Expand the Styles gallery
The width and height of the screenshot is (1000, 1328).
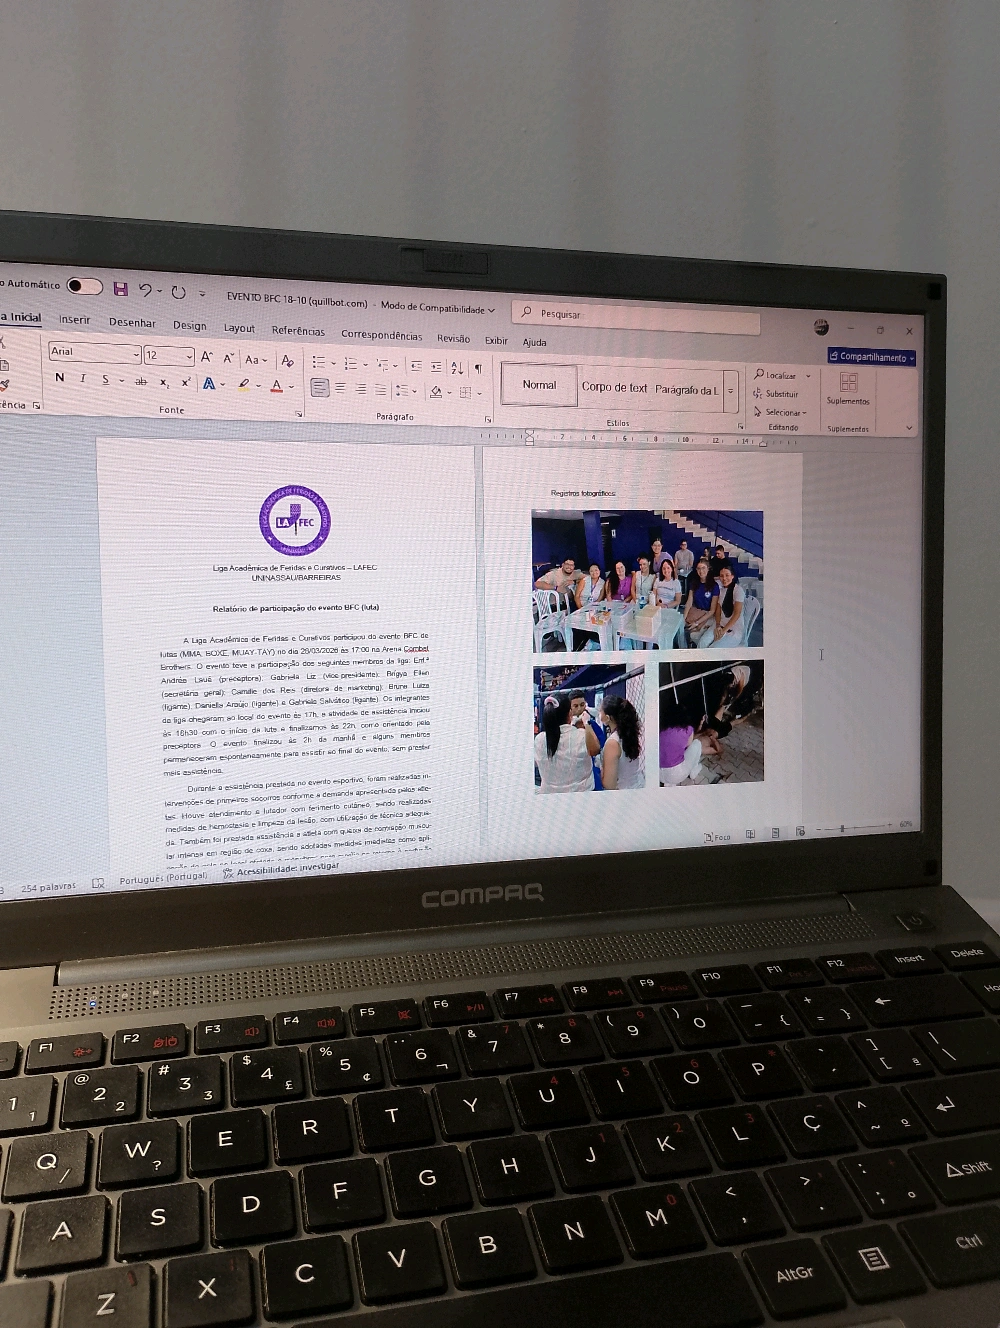pos(731,392)
